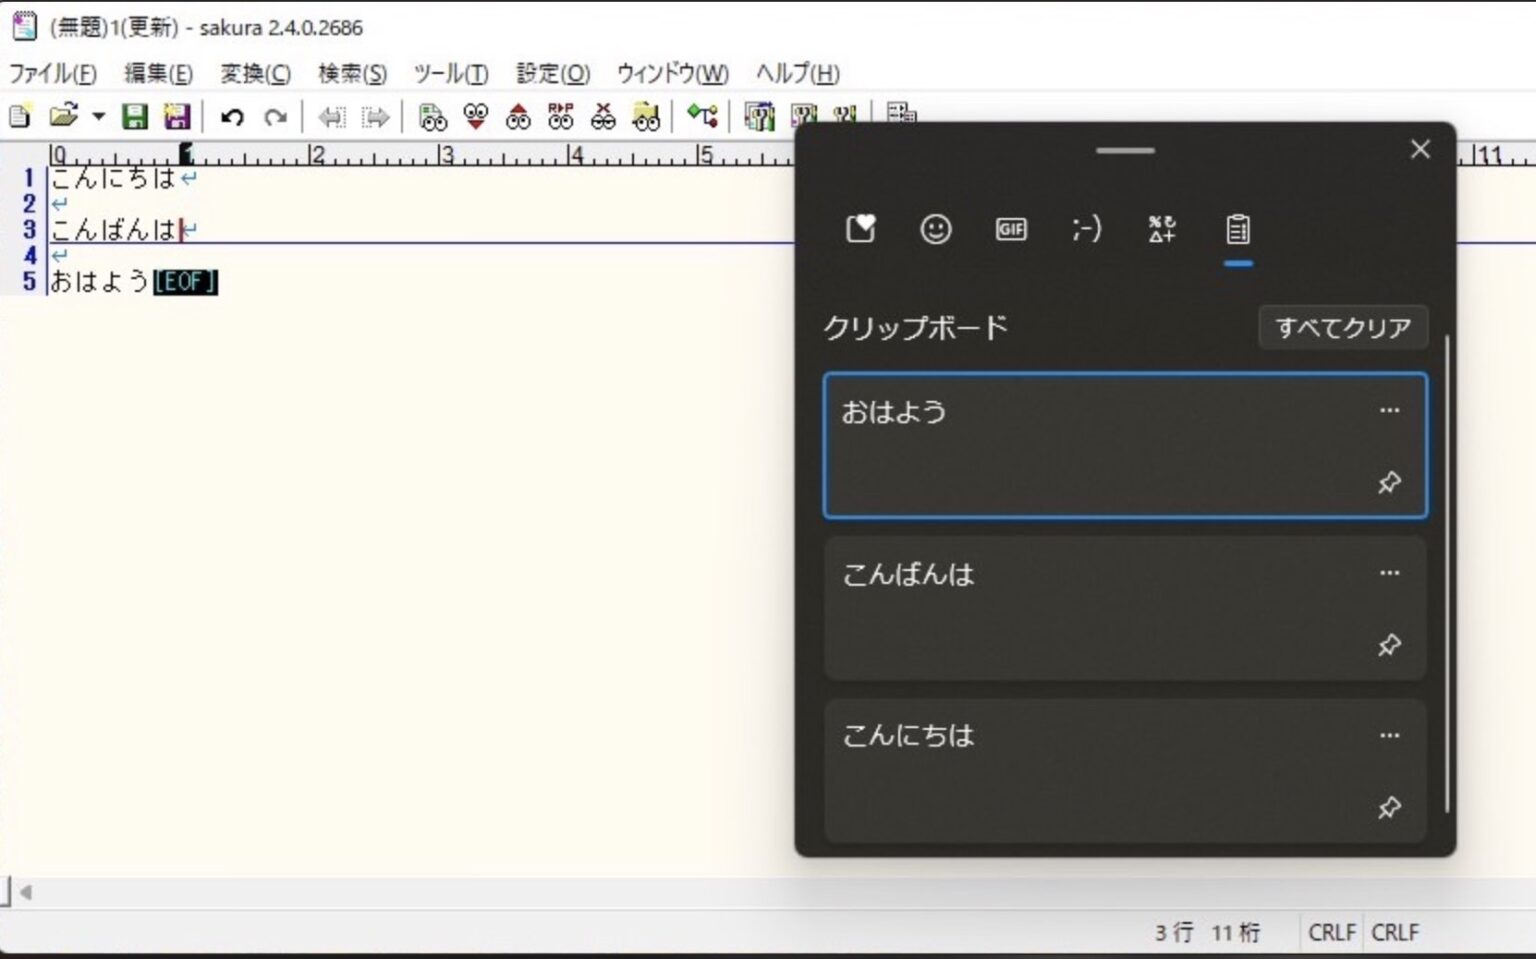This screenshot has width=1536, height=959.
Task: Jump to the previous position
Action: point(331,117)
